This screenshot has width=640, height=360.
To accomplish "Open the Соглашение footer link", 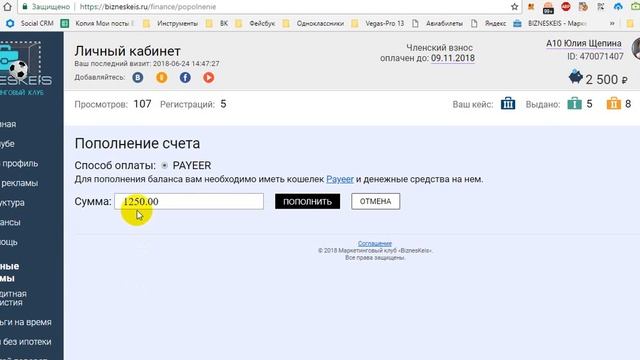I will point(375,243).
